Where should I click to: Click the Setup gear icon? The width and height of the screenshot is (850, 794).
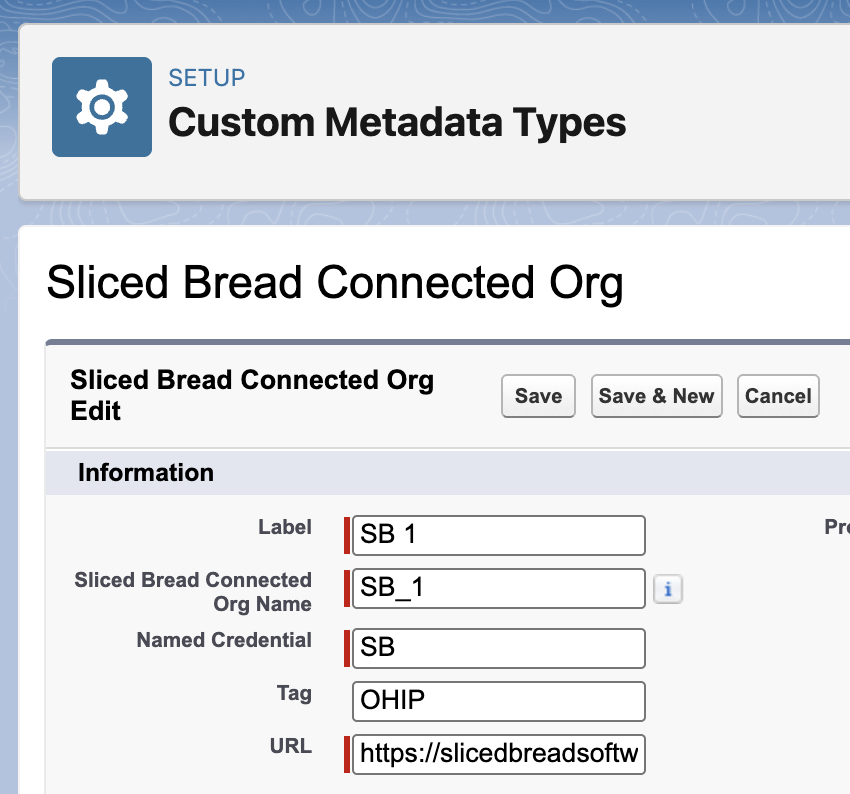coord(102,107)
